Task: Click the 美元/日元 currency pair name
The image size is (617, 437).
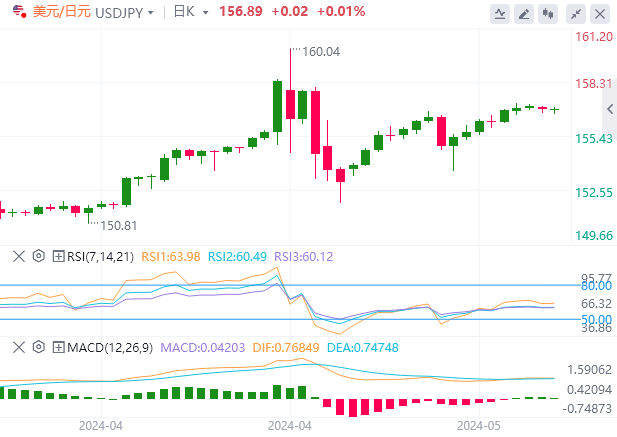Action: 62,12
